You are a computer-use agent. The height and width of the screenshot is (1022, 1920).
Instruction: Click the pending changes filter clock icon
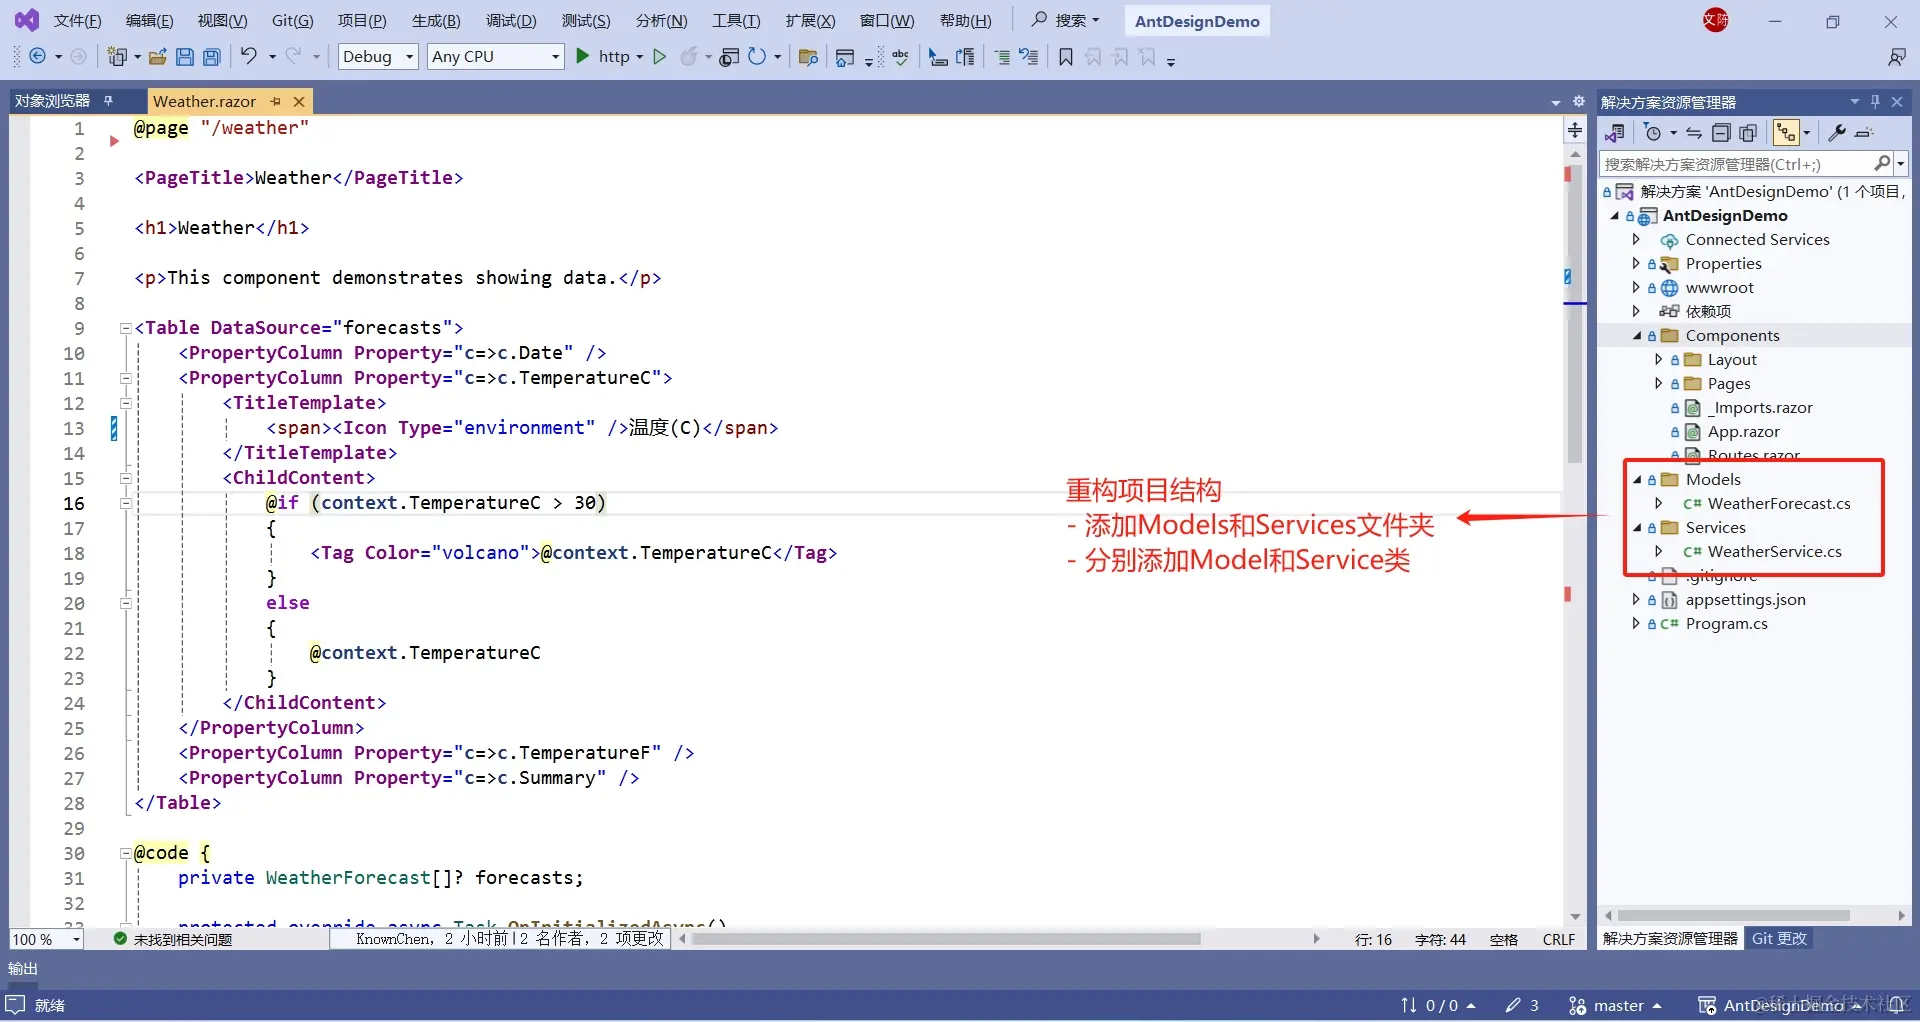click(1652, 133)
